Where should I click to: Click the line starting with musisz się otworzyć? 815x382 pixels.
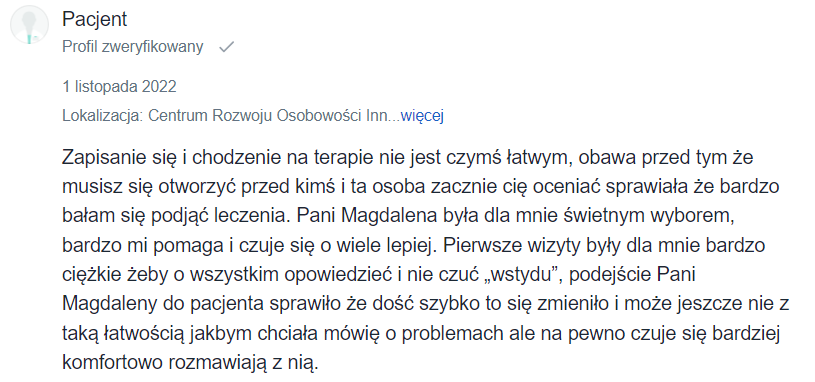(x=421, y=187)
